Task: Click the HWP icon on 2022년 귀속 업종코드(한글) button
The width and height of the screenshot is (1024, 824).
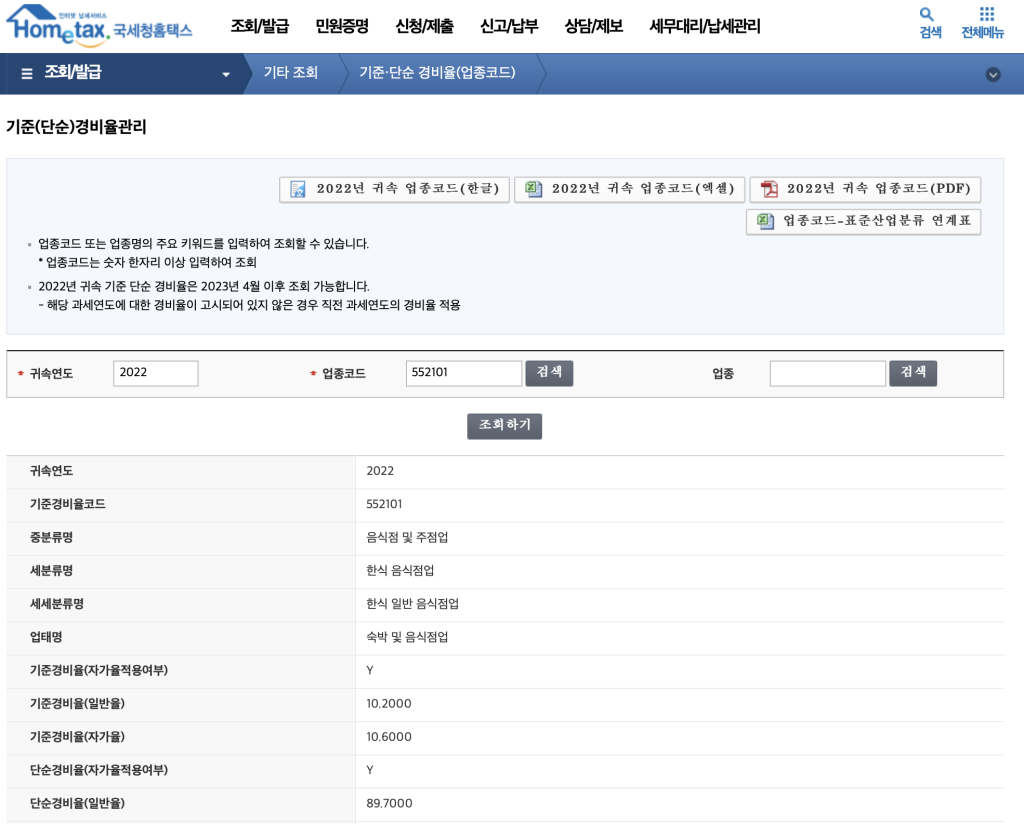Action: click(295, 189)
